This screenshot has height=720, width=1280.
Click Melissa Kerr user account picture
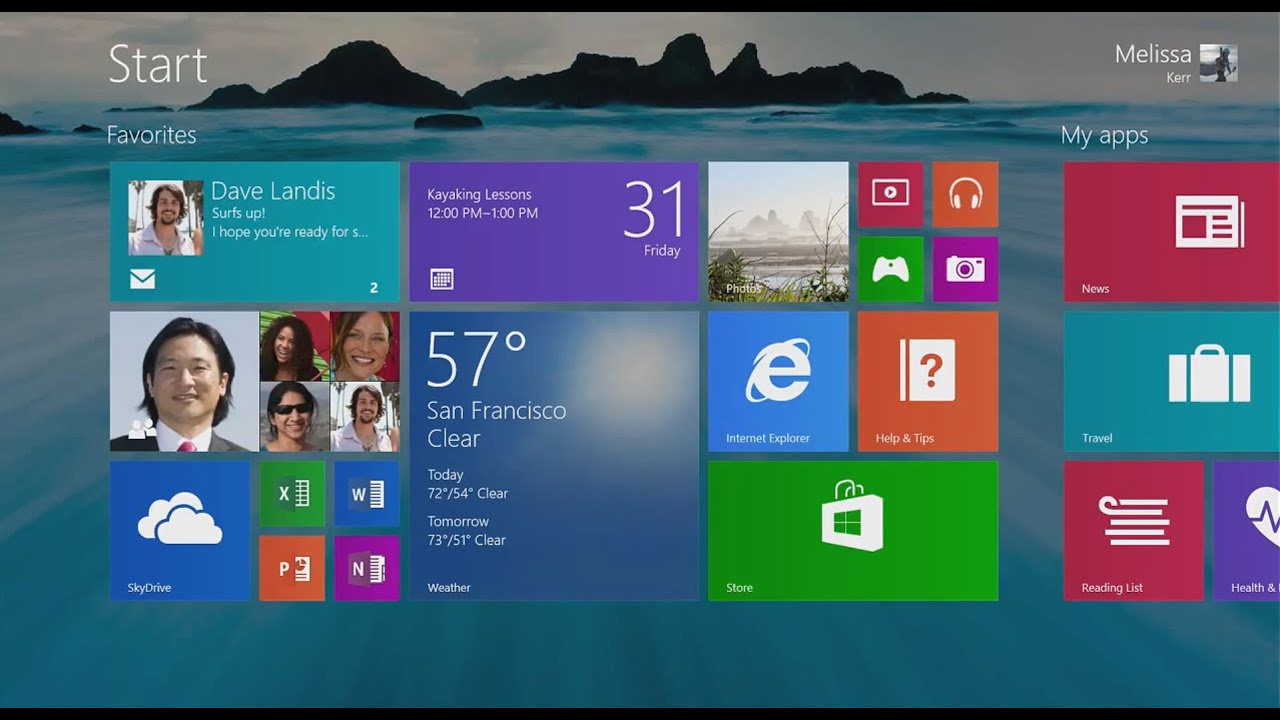pyautogui.click(x=1218, y=63)
